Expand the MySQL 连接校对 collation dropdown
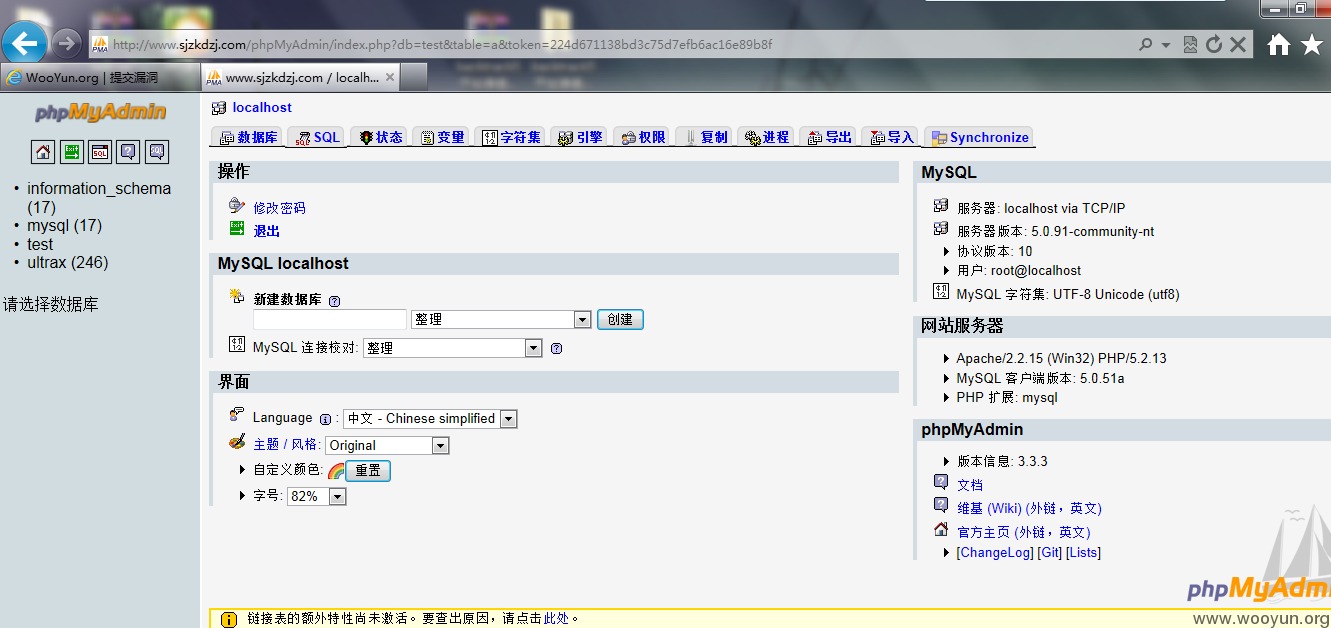Screen dimensions: 1331x628 (453, 348)
